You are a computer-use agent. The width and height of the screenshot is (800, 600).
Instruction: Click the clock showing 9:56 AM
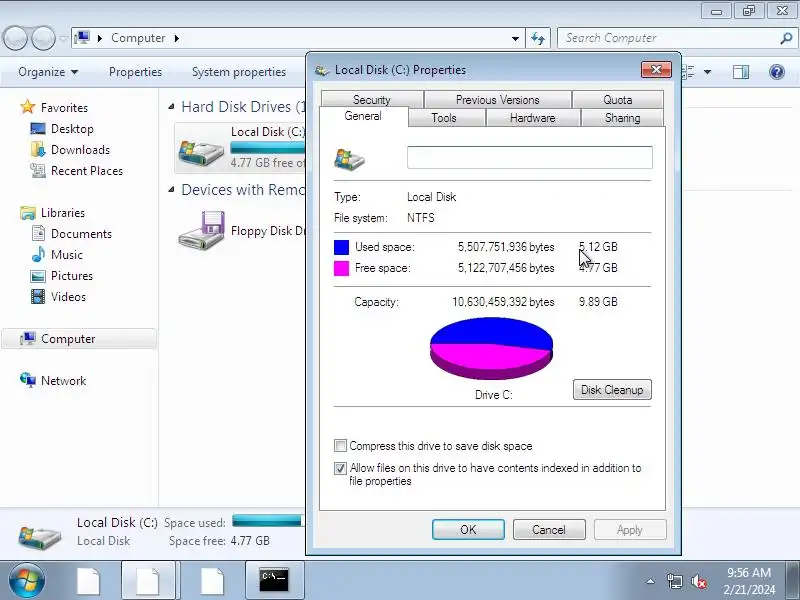749,572
